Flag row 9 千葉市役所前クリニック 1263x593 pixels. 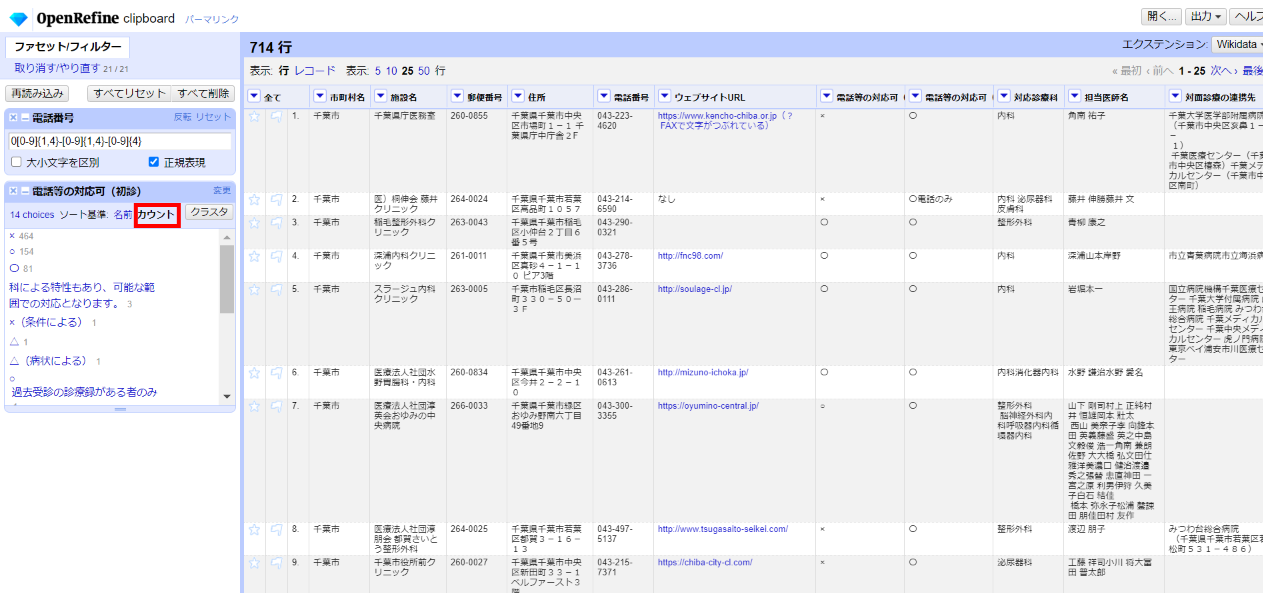276,563
